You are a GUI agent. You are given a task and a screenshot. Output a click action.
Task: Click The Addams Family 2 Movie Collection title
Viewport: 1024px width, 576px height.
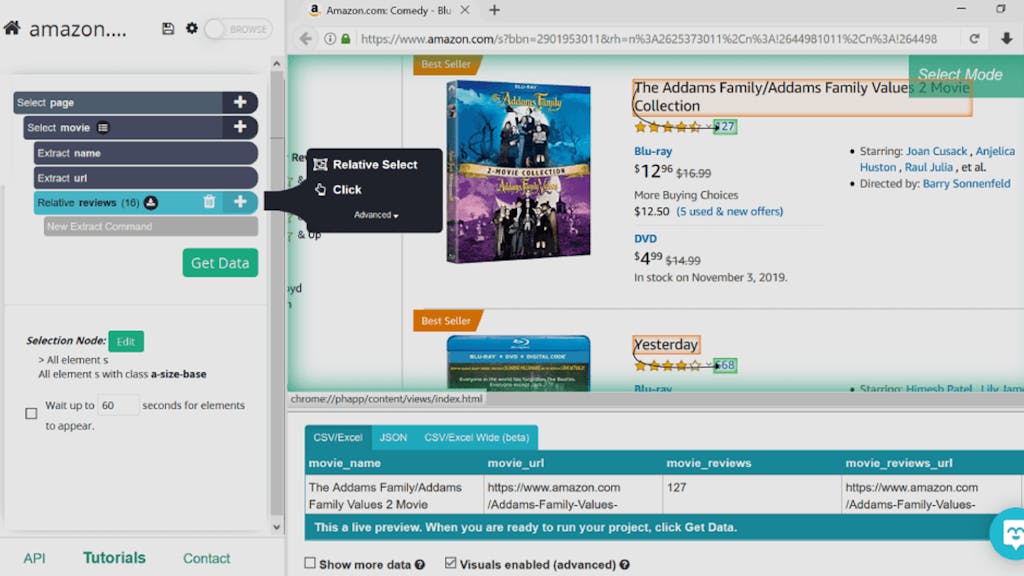click(802, 97)
